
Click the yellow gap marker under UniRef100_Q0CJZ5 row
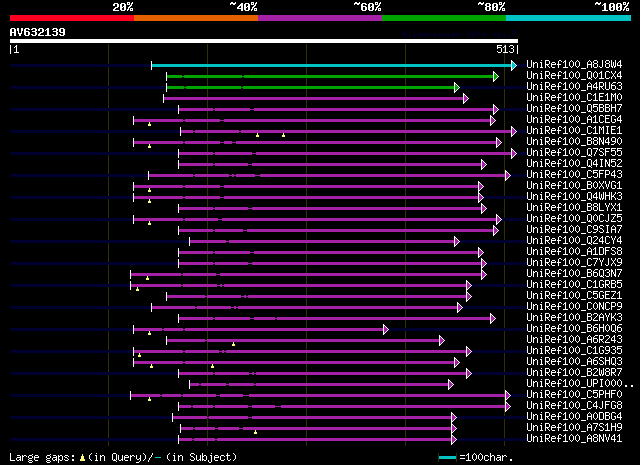(x=149, y=223)
